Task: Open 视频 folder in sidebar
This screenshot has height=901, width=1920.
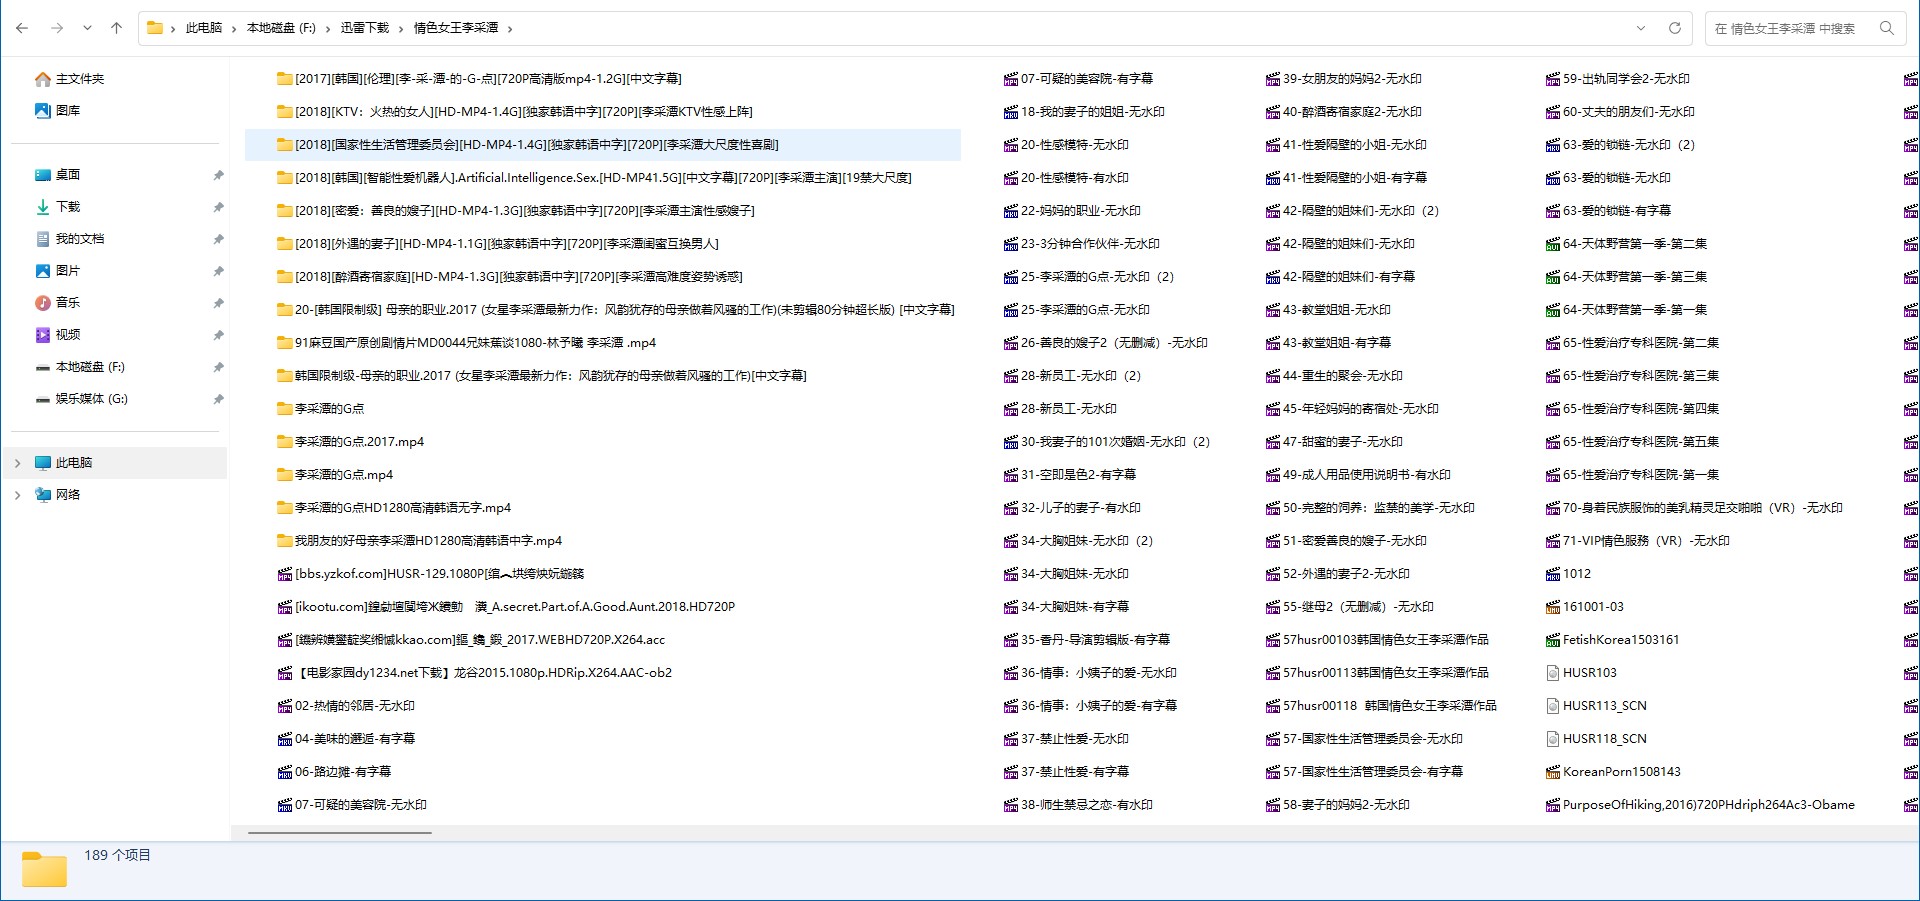Action: click(68, 335)
